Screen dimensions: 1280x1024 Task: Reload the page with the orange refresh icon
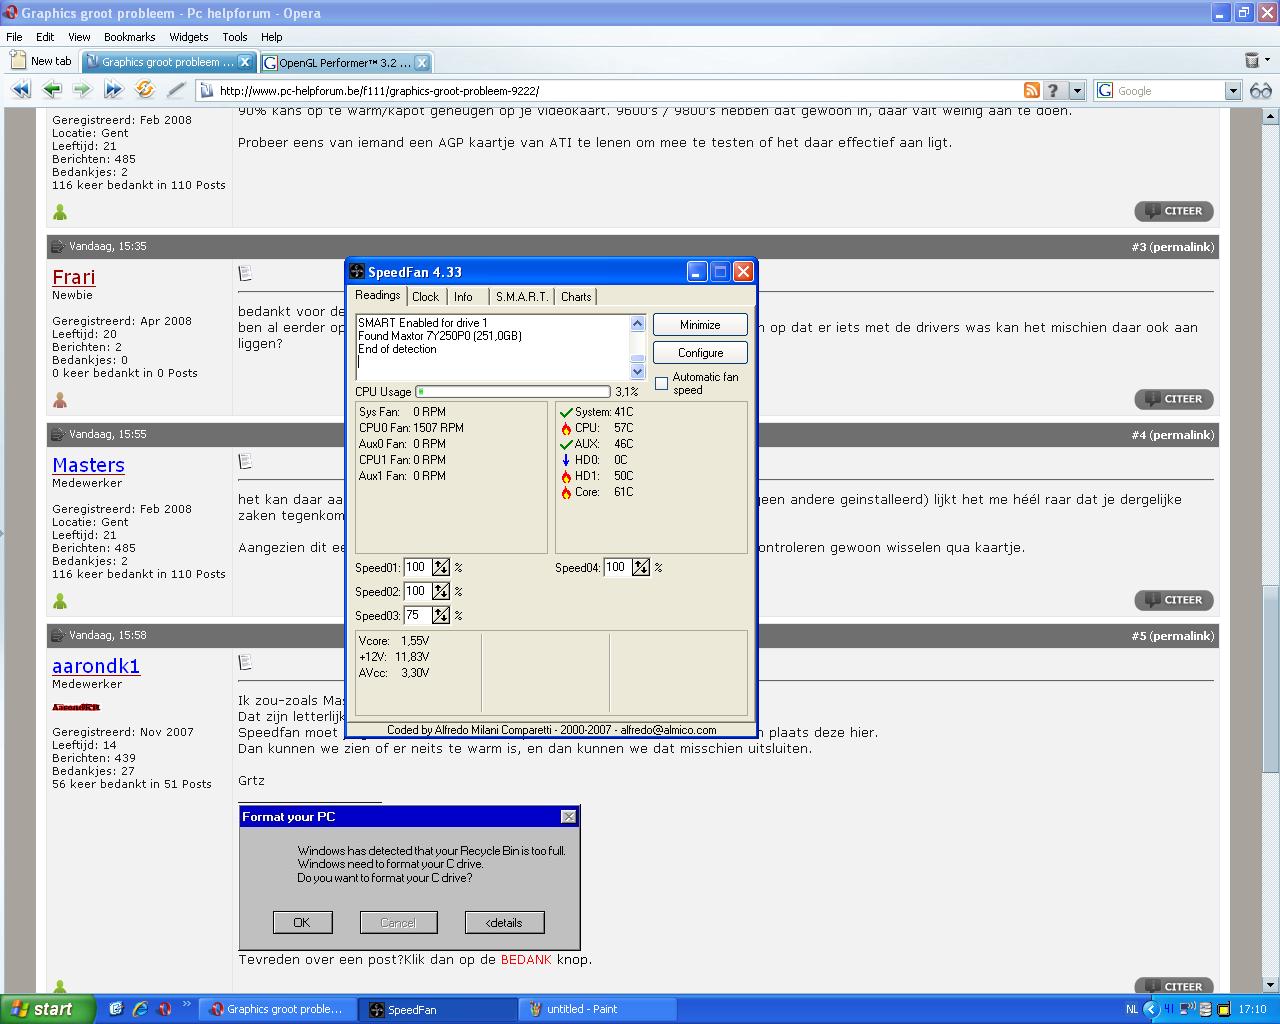click(145, 90)
